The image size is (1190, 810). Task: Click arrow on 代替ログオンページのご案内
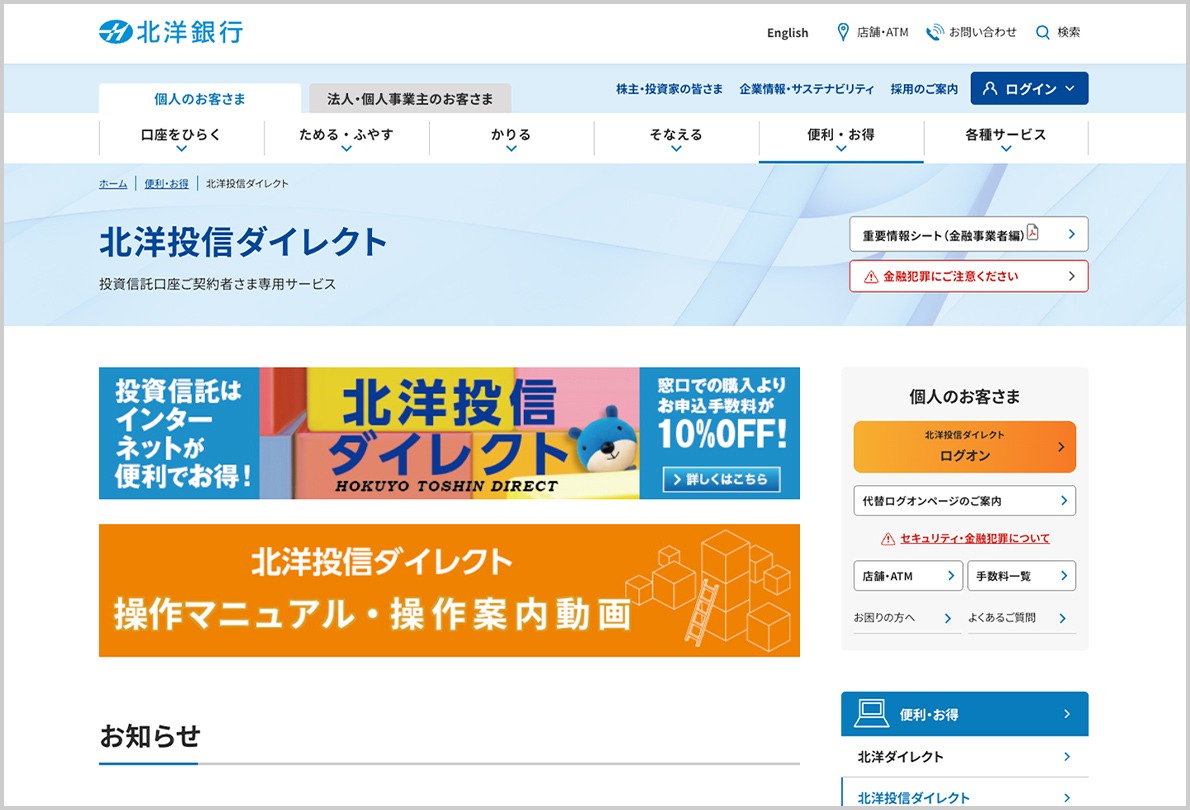coord(1063,500)
